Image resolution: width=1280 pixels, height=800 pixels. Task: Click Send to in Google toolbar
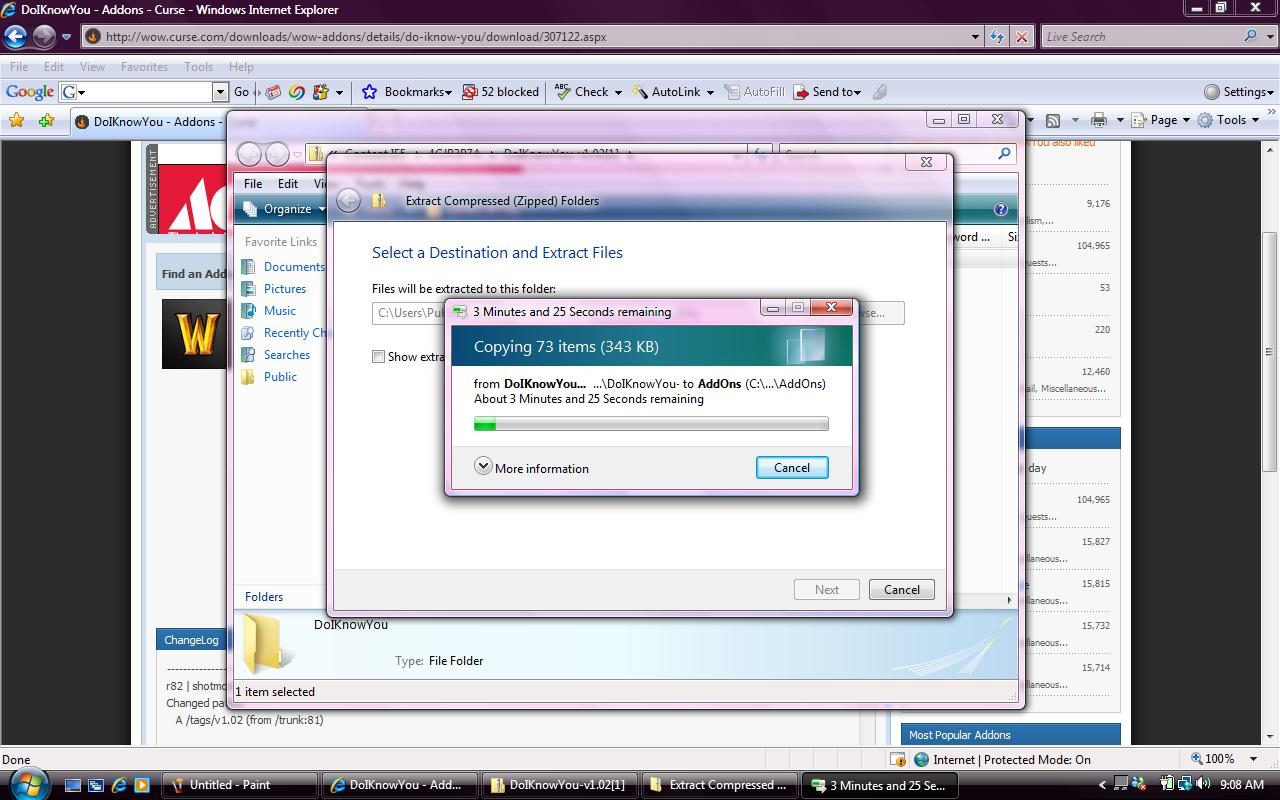coord(828,91)
